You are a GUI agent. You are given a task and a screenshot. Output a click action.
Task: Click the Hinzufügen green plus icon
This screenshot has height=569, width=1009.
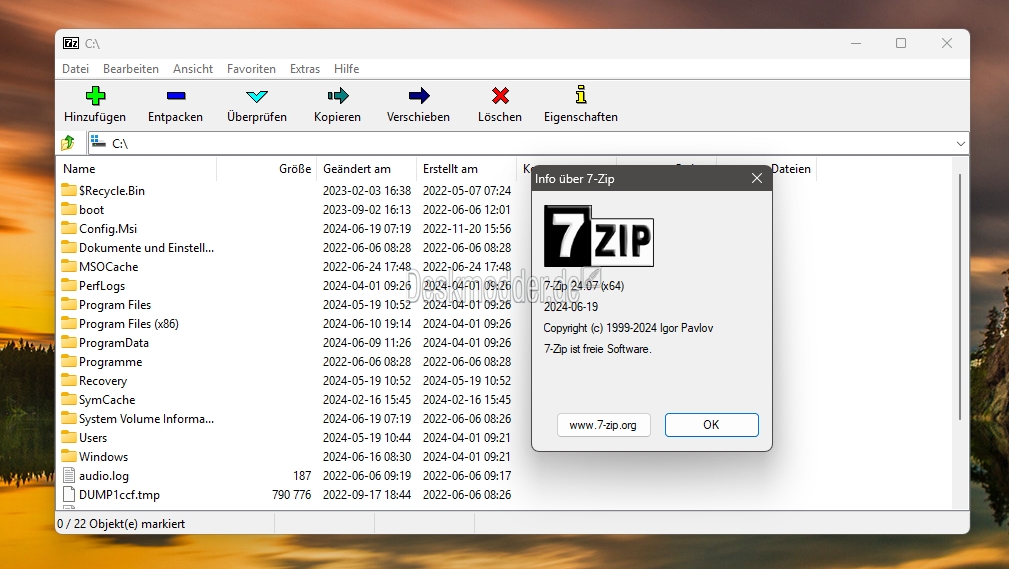click(95, 96)
